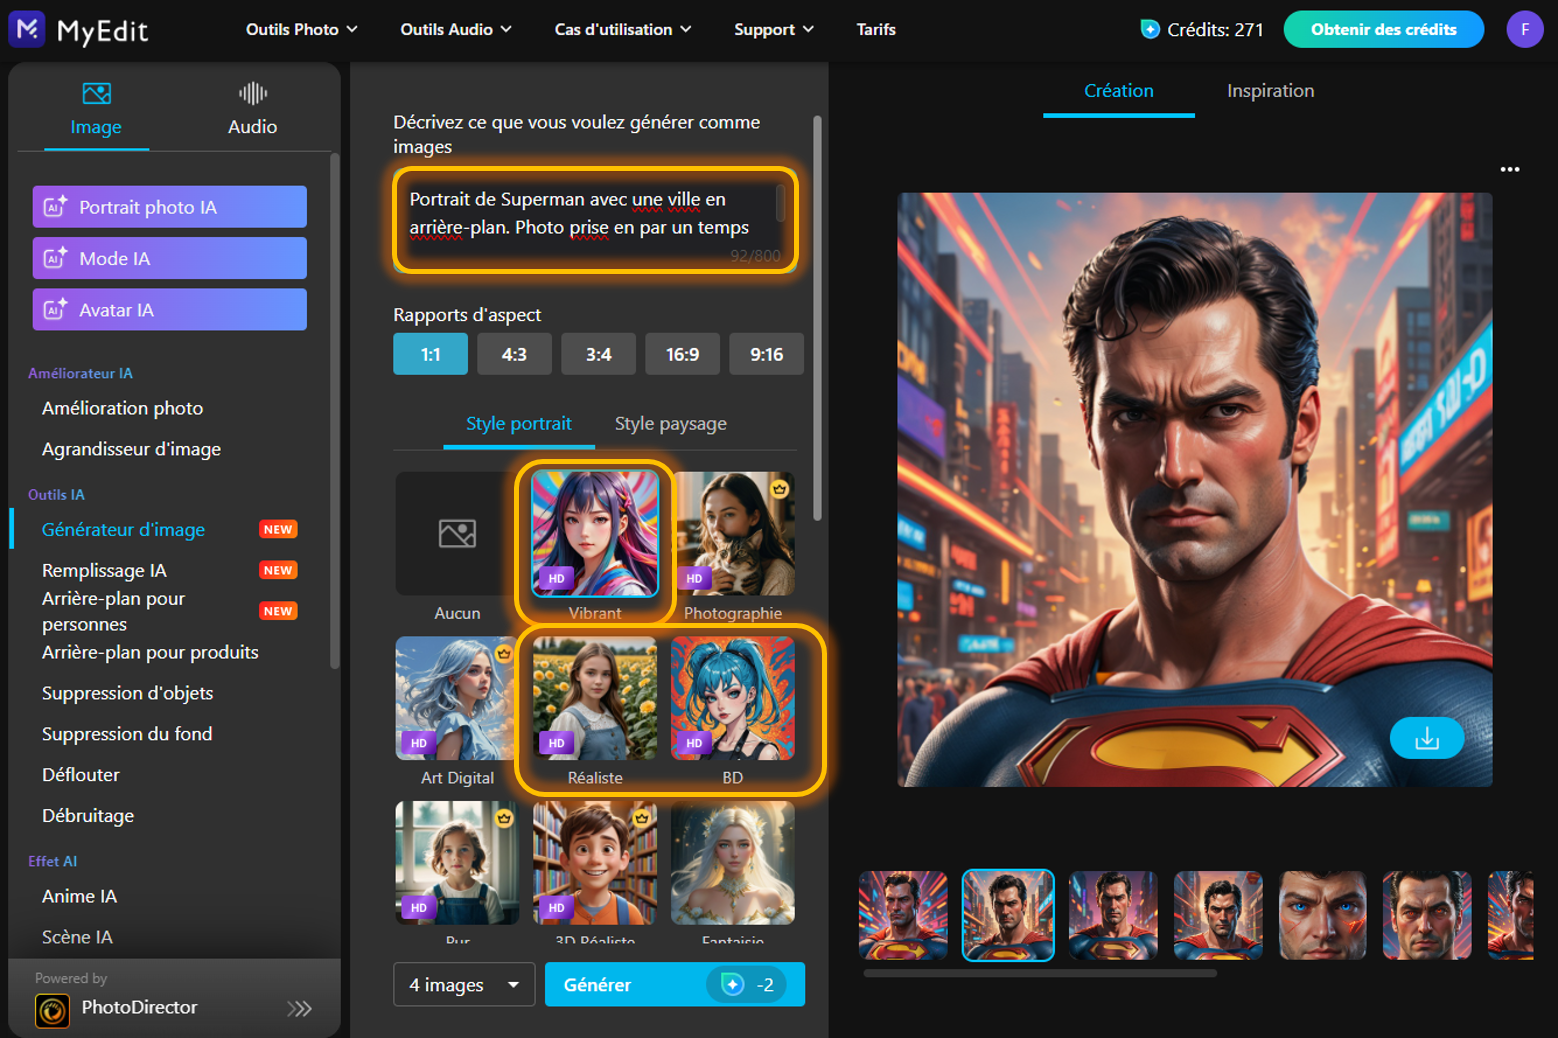Download the generated Superman image
Image resolution: width=1558 pixels, height=1038 pixels.
[1427, 738]
